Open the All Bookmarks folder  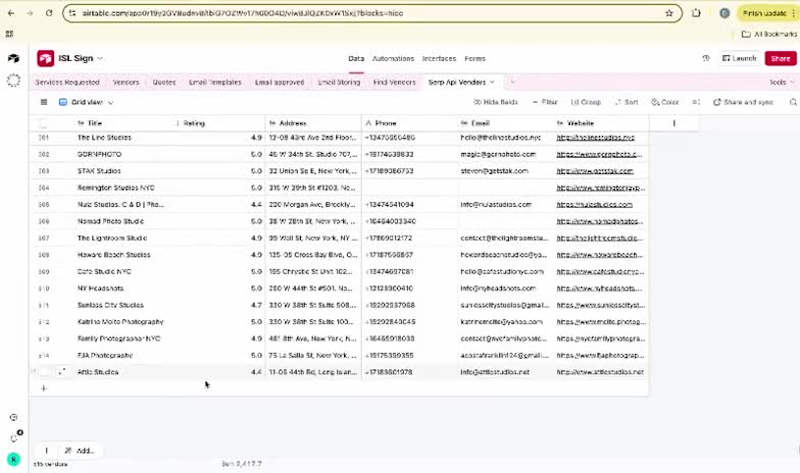click(769, 34)
